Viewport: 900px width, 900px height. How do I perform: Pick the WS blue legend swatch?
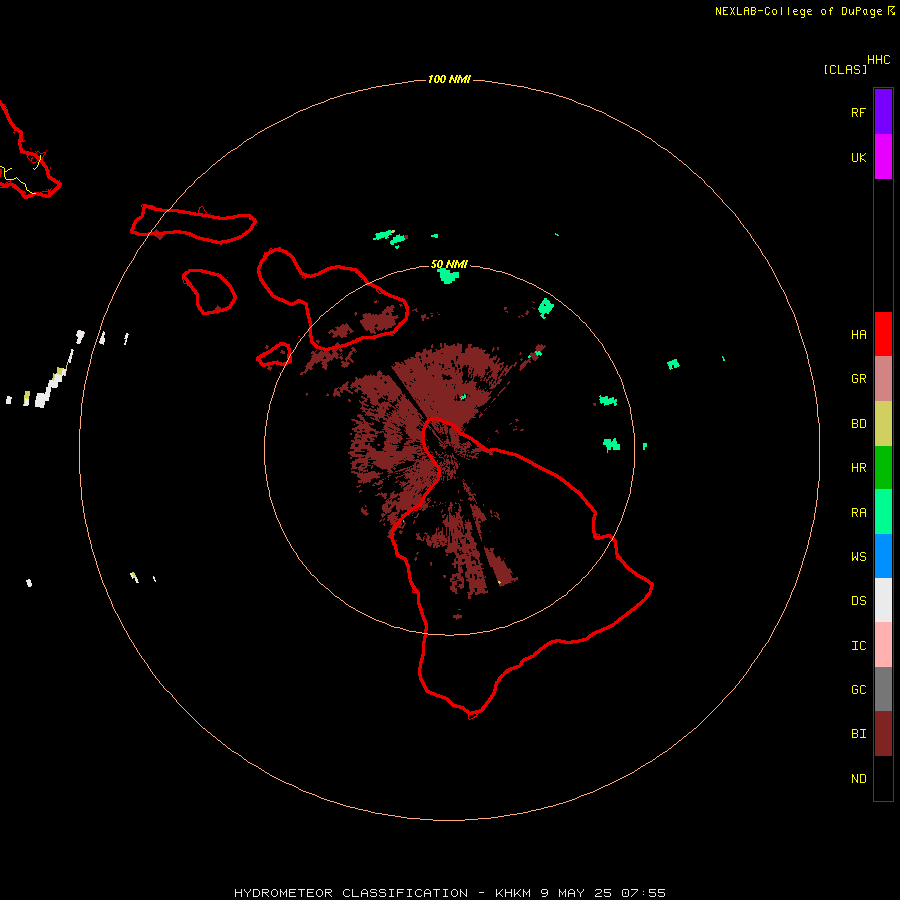click(883, 556)
